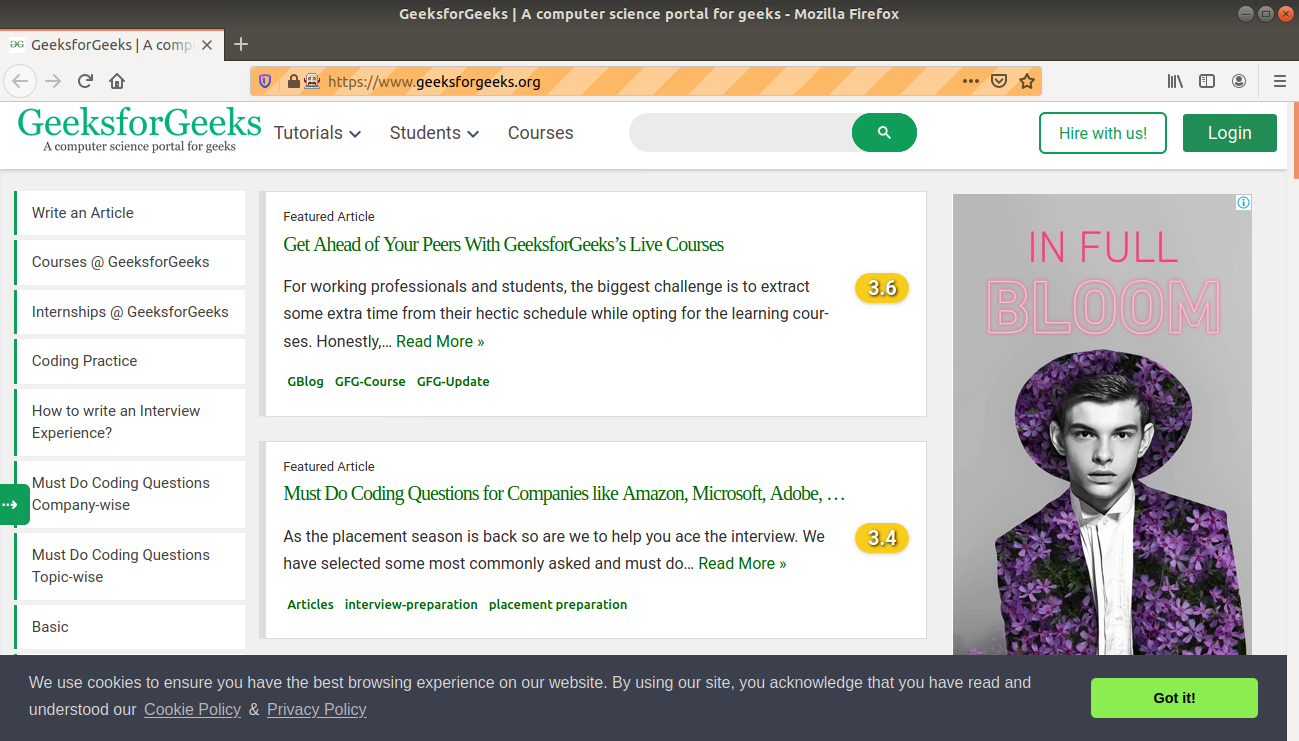Open the Firefox hamburger menu
Screen dimensions: 1299x741
1279,81
